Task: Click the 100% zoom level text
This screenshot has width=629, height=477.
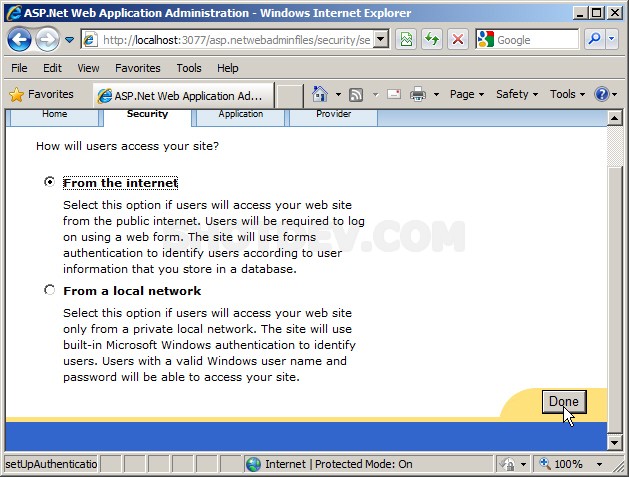Action: 568,464
